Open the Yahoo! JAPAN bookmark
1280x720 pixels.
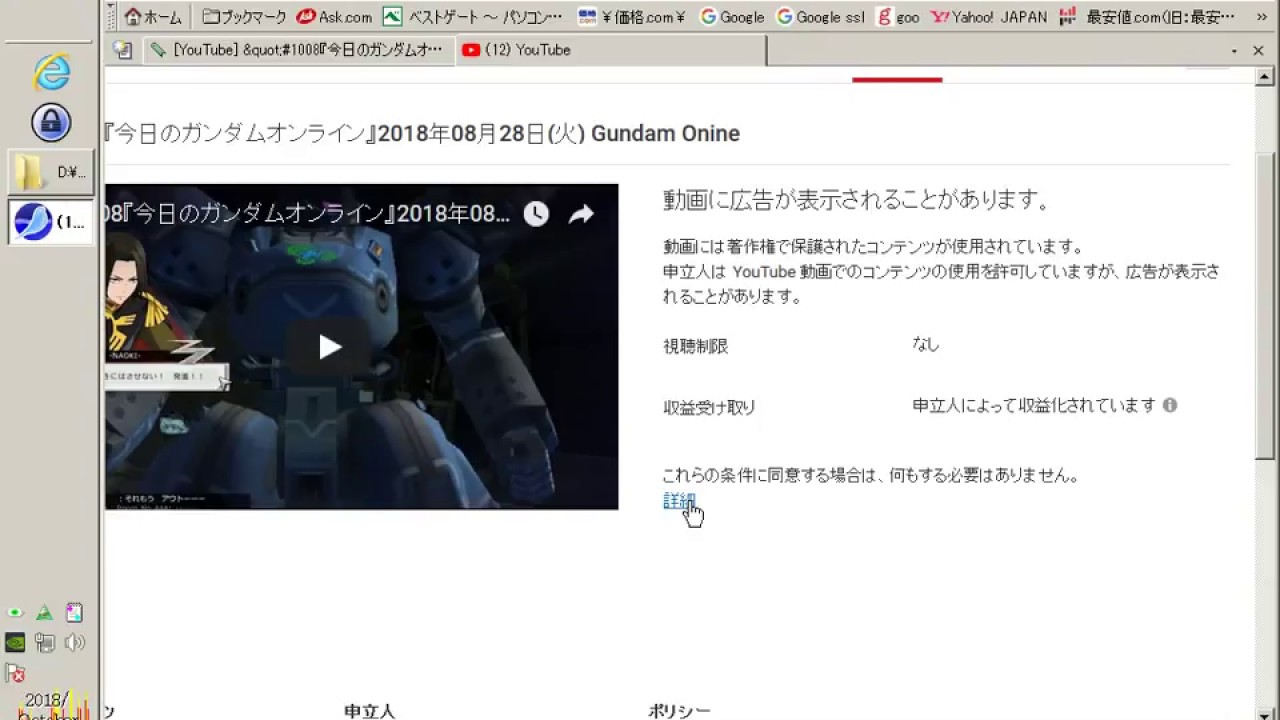coord(989,17)
